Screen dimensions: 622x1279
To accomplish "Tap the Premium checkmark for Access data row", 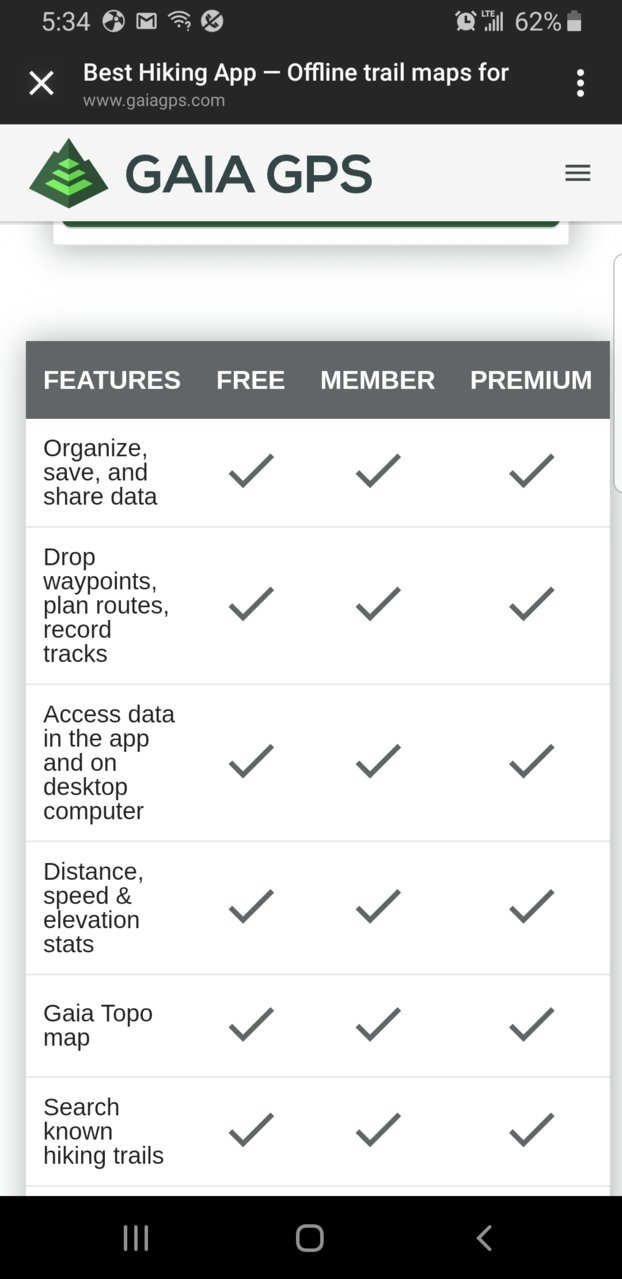I will pyautogui.click(x=531, y=762).
